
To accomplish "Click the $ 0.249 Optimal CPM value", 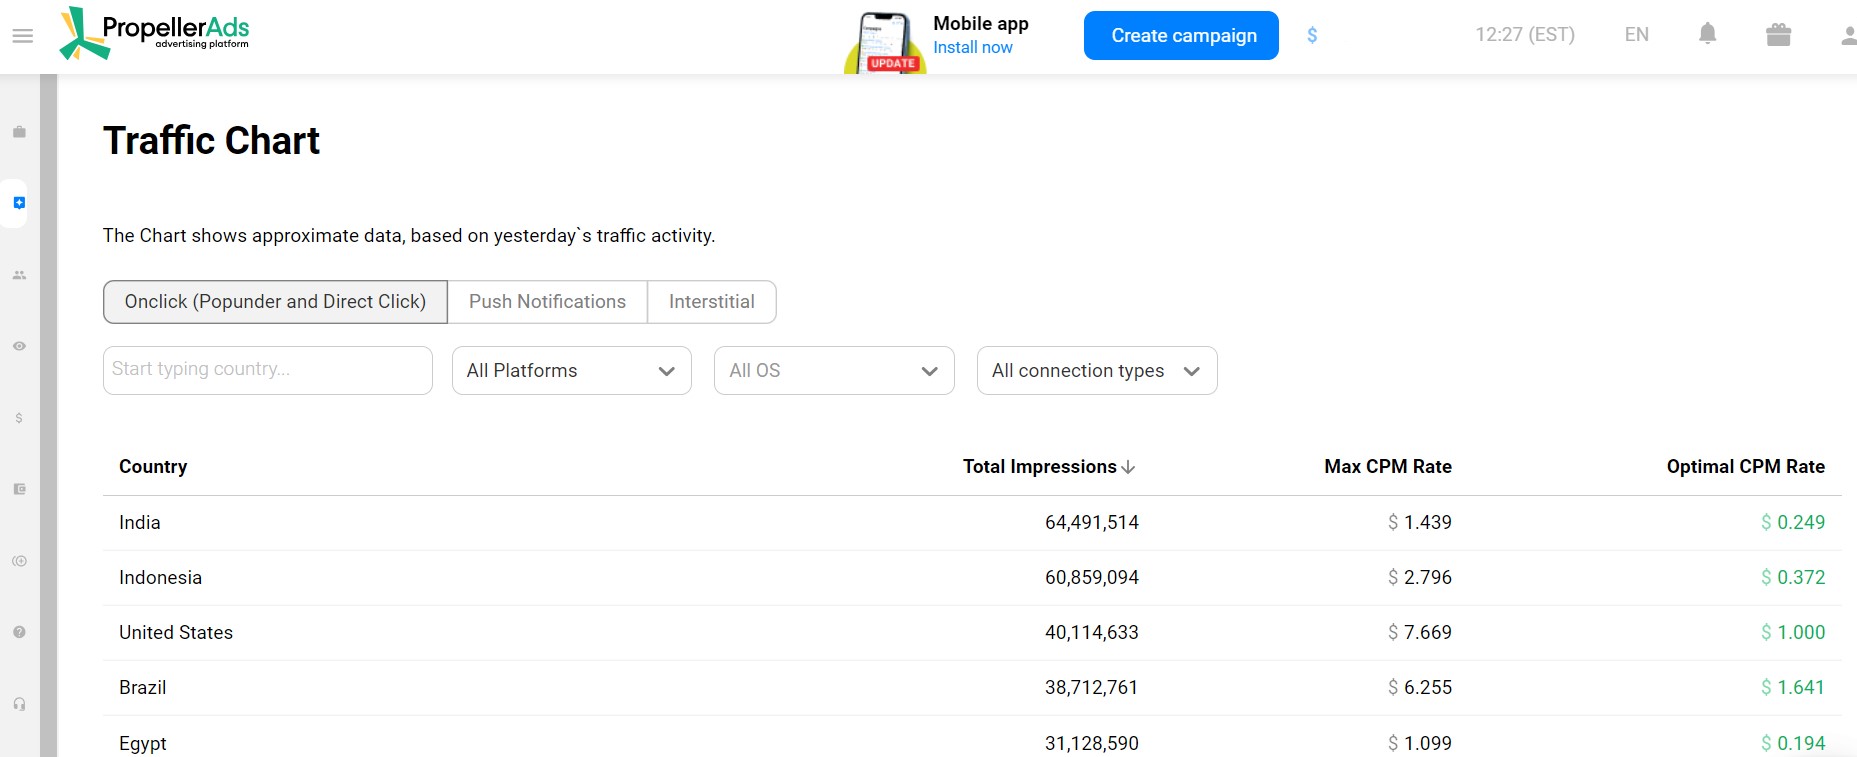I will (x=1793, y=523).
